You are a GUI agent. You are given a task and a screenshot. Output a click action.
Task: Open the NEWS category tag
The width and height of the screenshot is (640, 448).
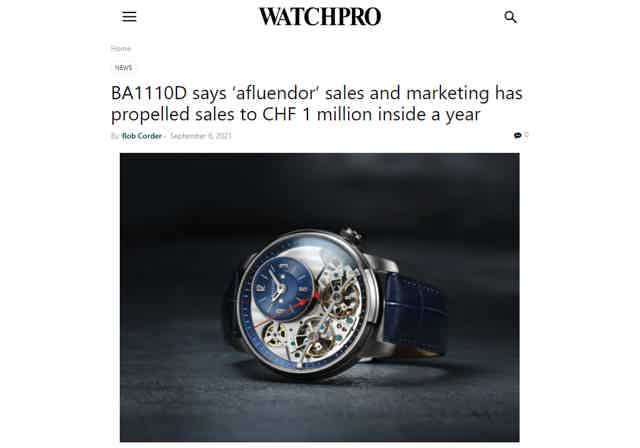tap(123, 68)
